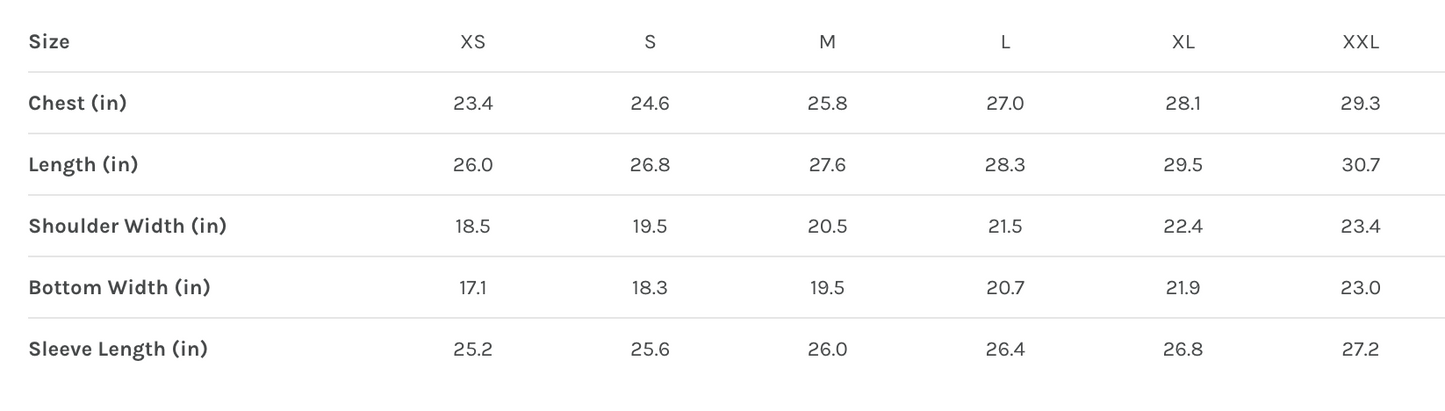
Task: Click length value 30.7 for XXL
Action: (x=1361, y=165)
